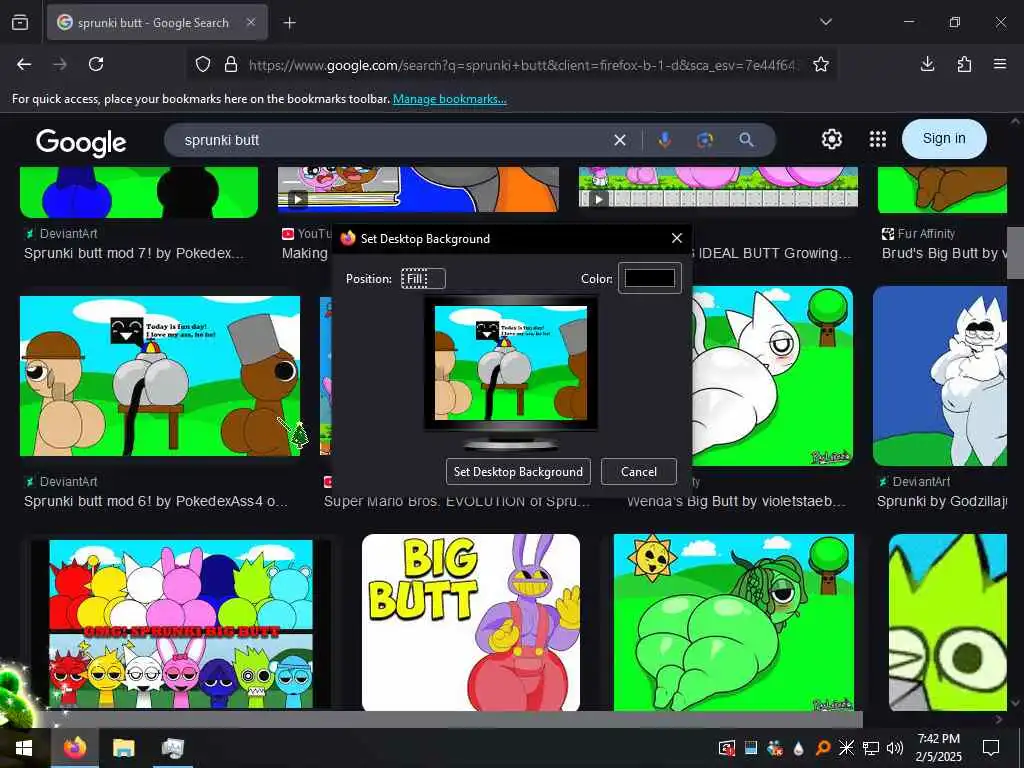This screenshot has width=1024, height=768.
Task: Open the BIG BUTT rabbit thumbnail
Action: coord(471,622)
